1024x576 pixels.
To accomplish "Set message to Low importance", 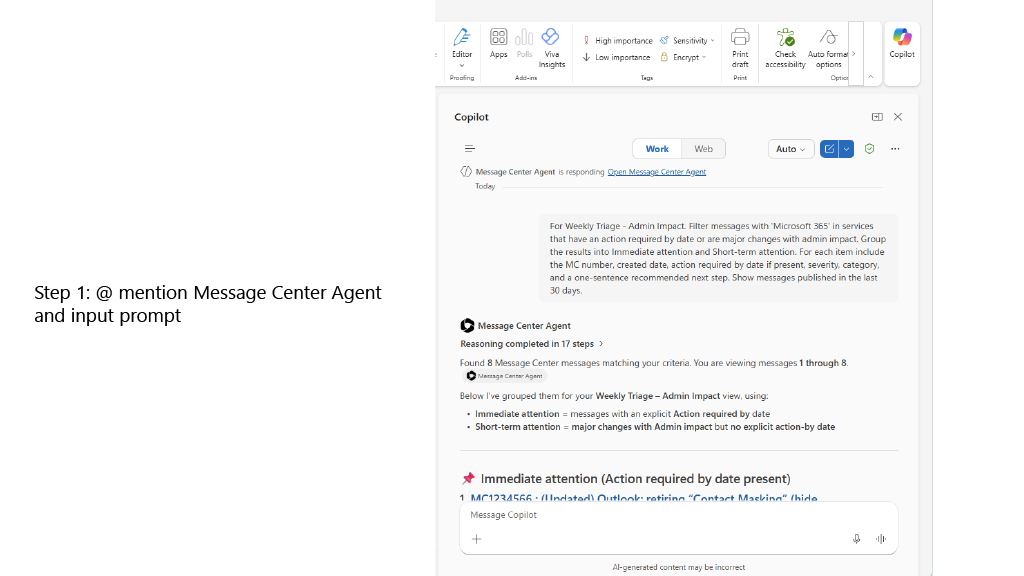I will click(x=617, y=57).
